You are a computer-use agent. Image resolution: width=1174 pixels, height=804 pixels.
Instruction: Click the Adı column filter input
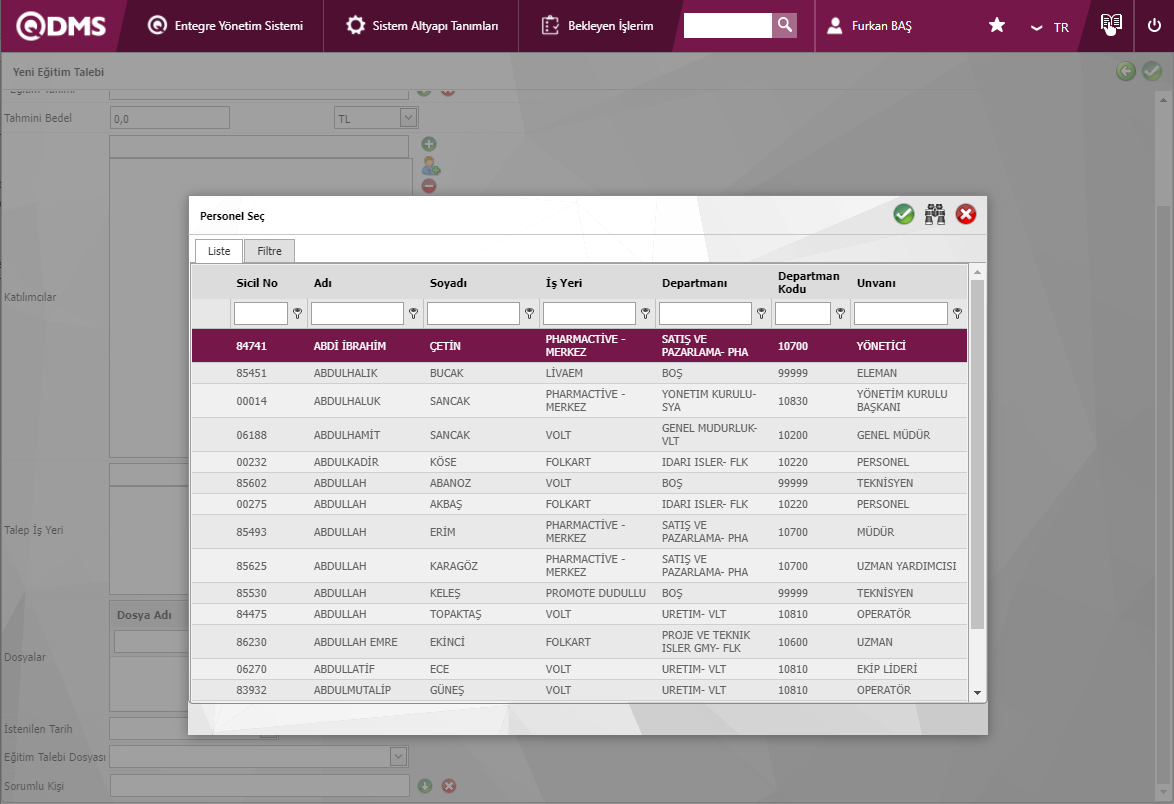pyautogui.click(x=357, y=314)
